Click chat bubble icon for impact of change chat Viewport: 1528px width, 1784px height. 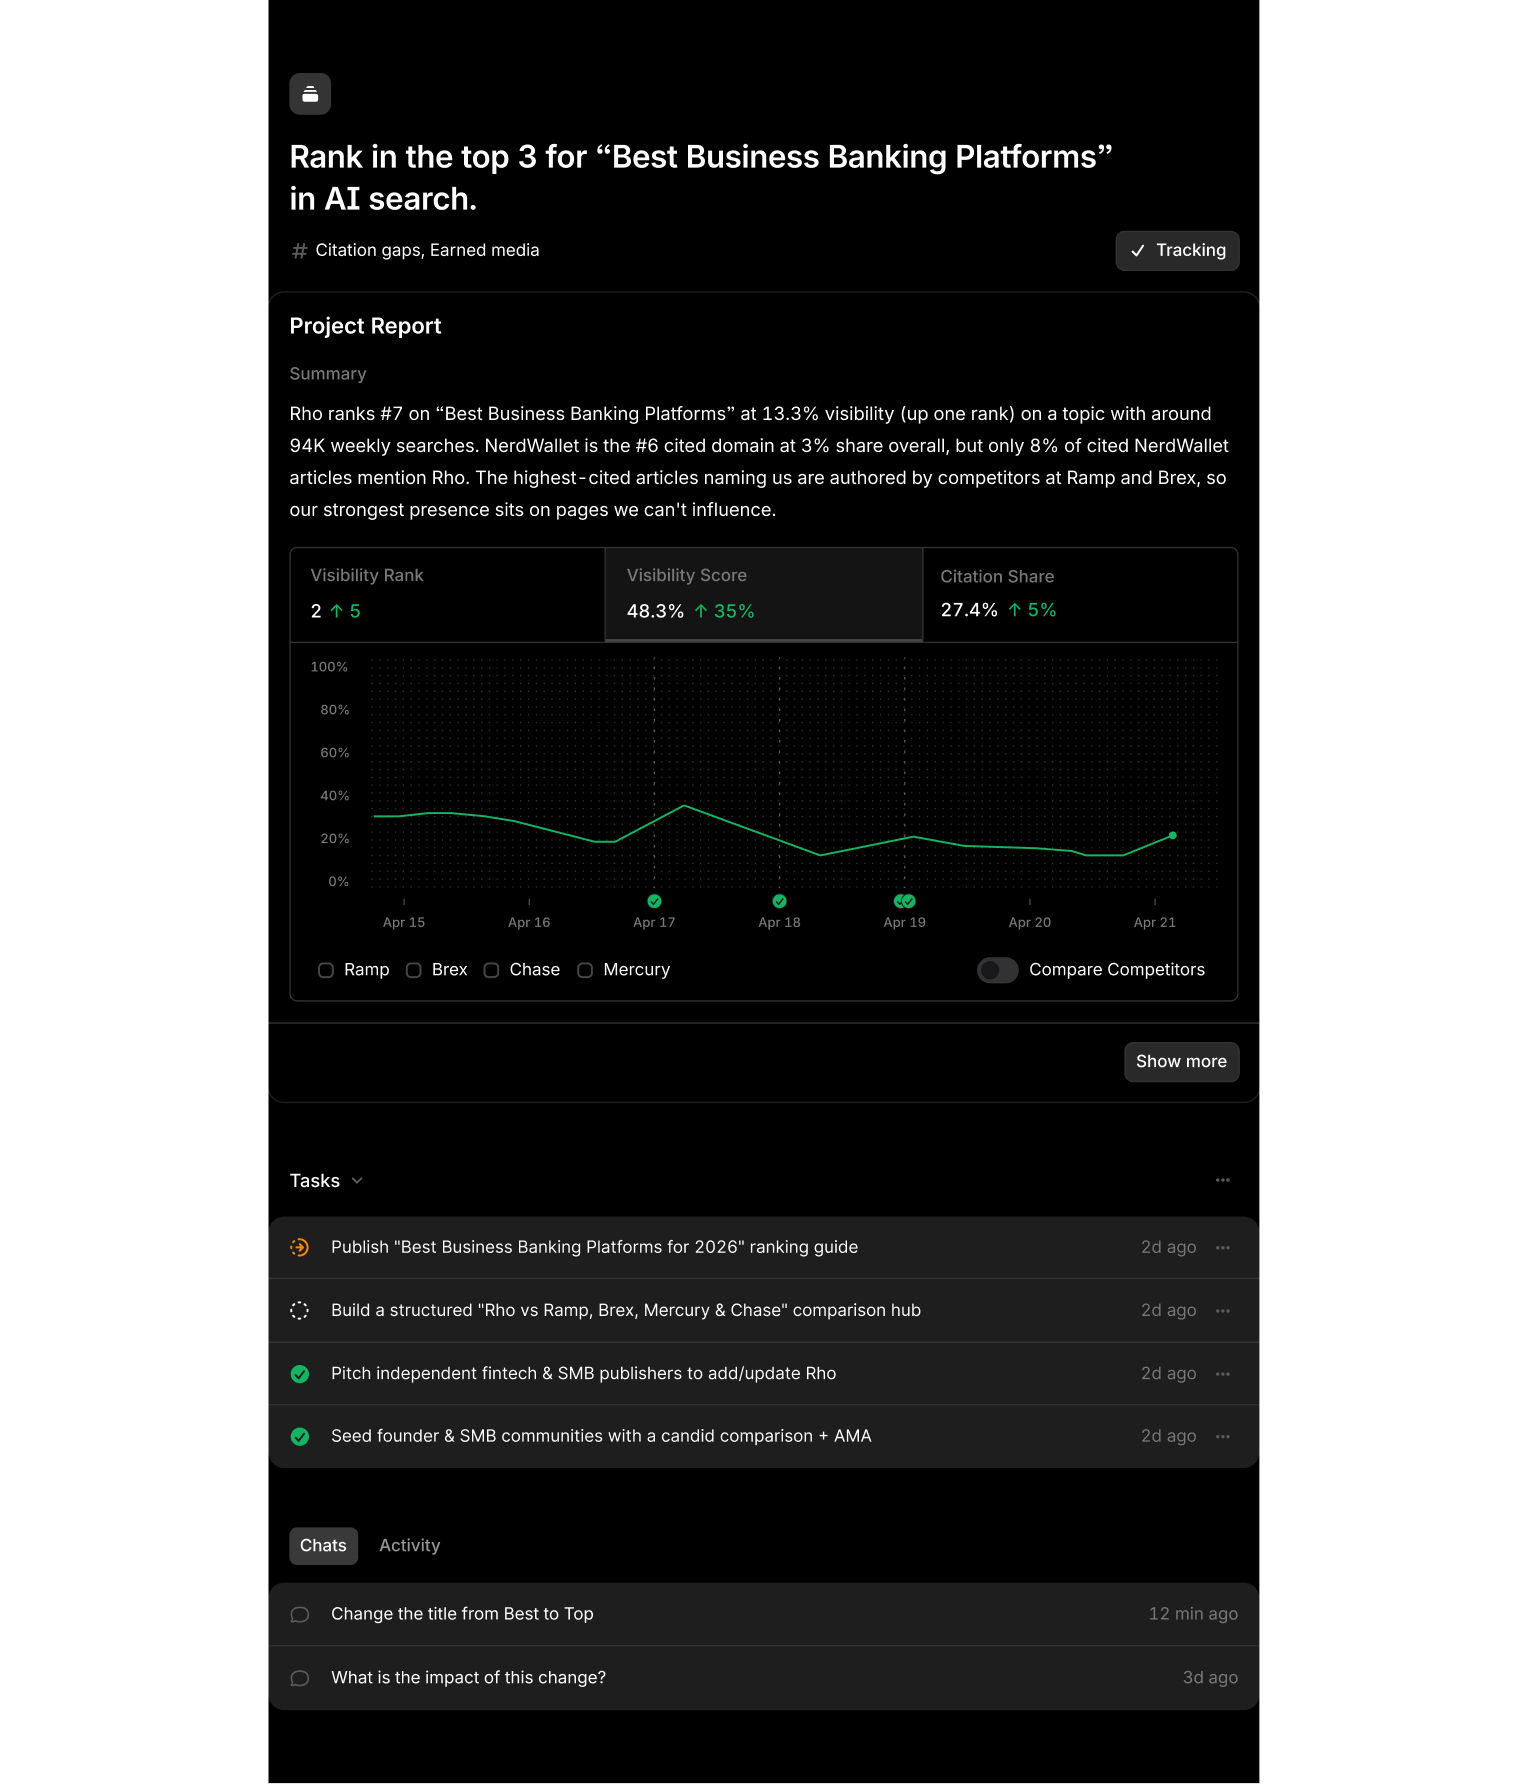(299, 1679)
